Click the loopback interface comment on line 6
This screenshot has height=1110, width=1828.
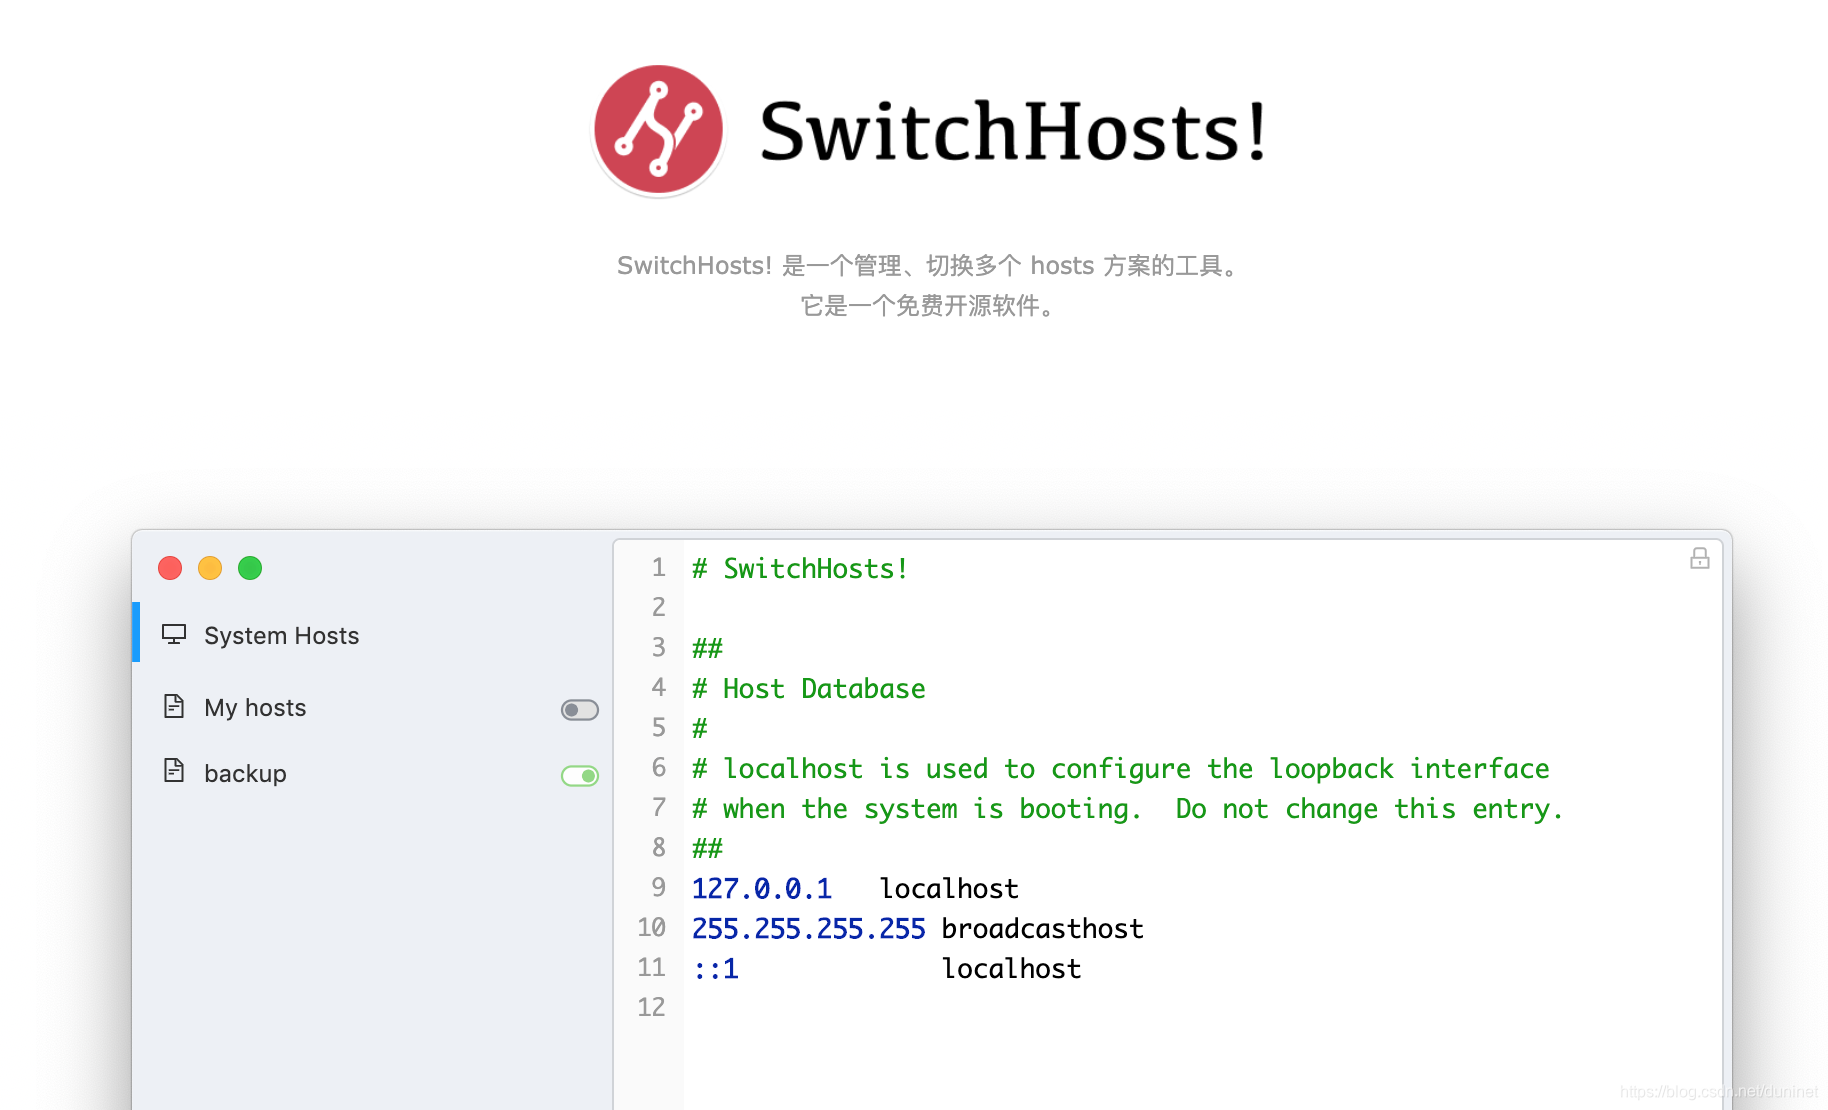click(x=1121, y=769)
